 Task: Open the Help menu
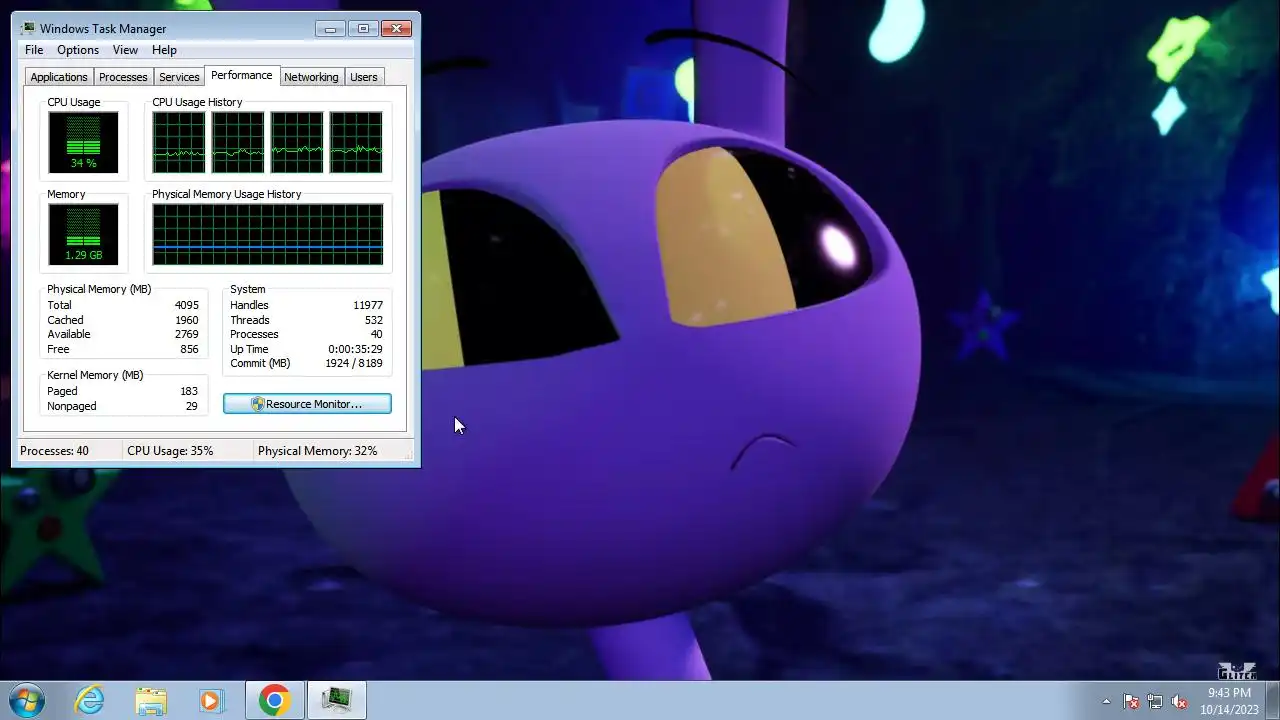tap(164, 50)
